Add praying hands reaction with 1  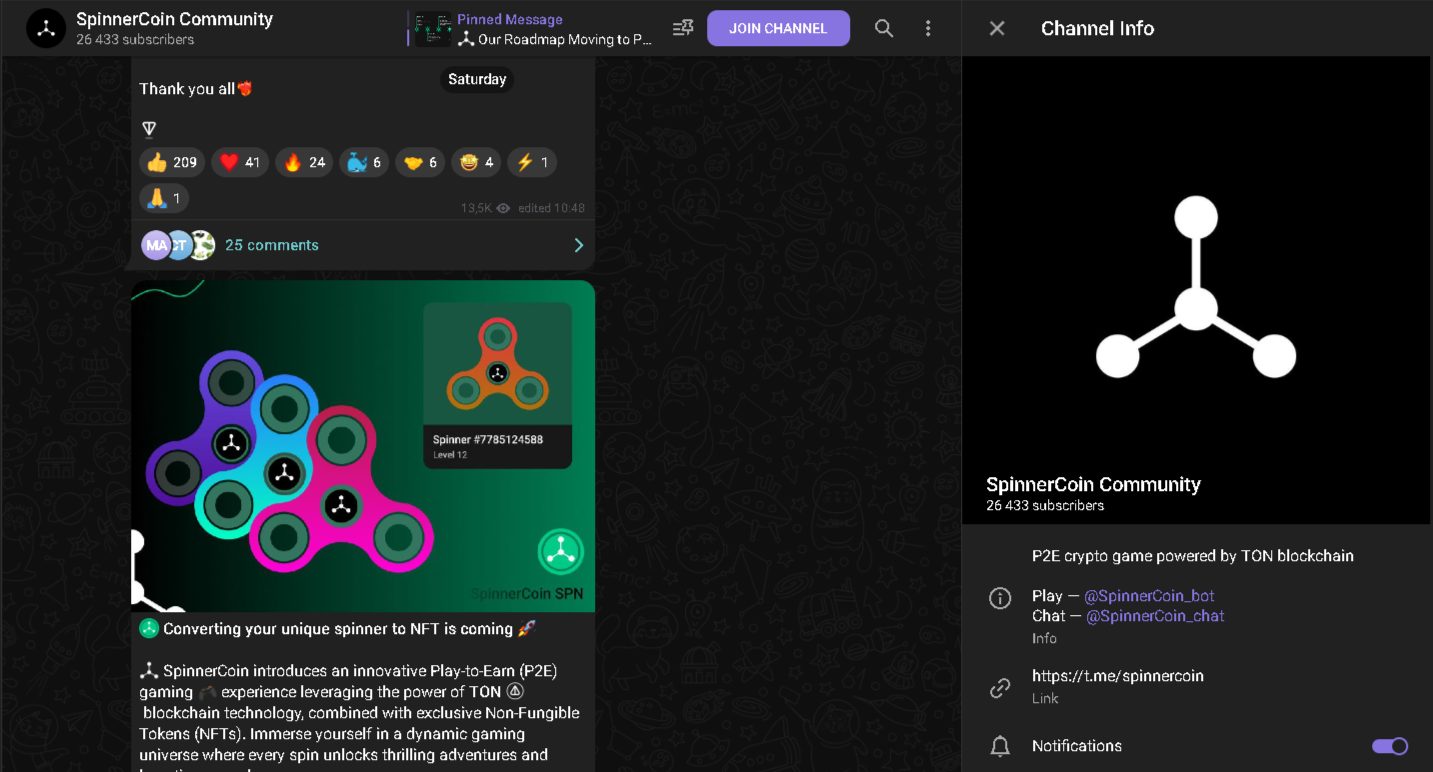[164, 198]
